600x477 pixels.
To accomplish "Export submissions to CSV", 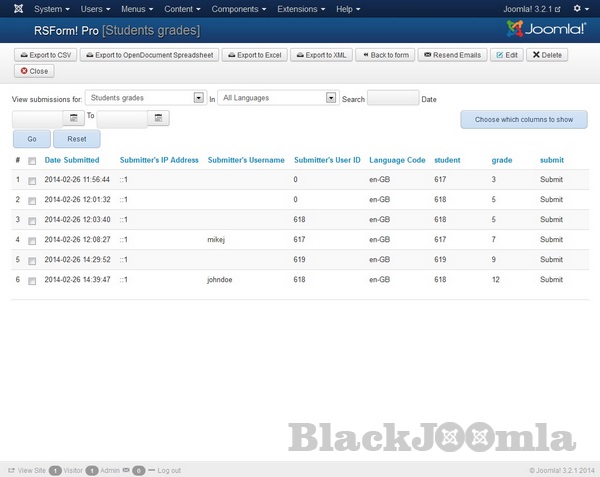I will 45,55.
